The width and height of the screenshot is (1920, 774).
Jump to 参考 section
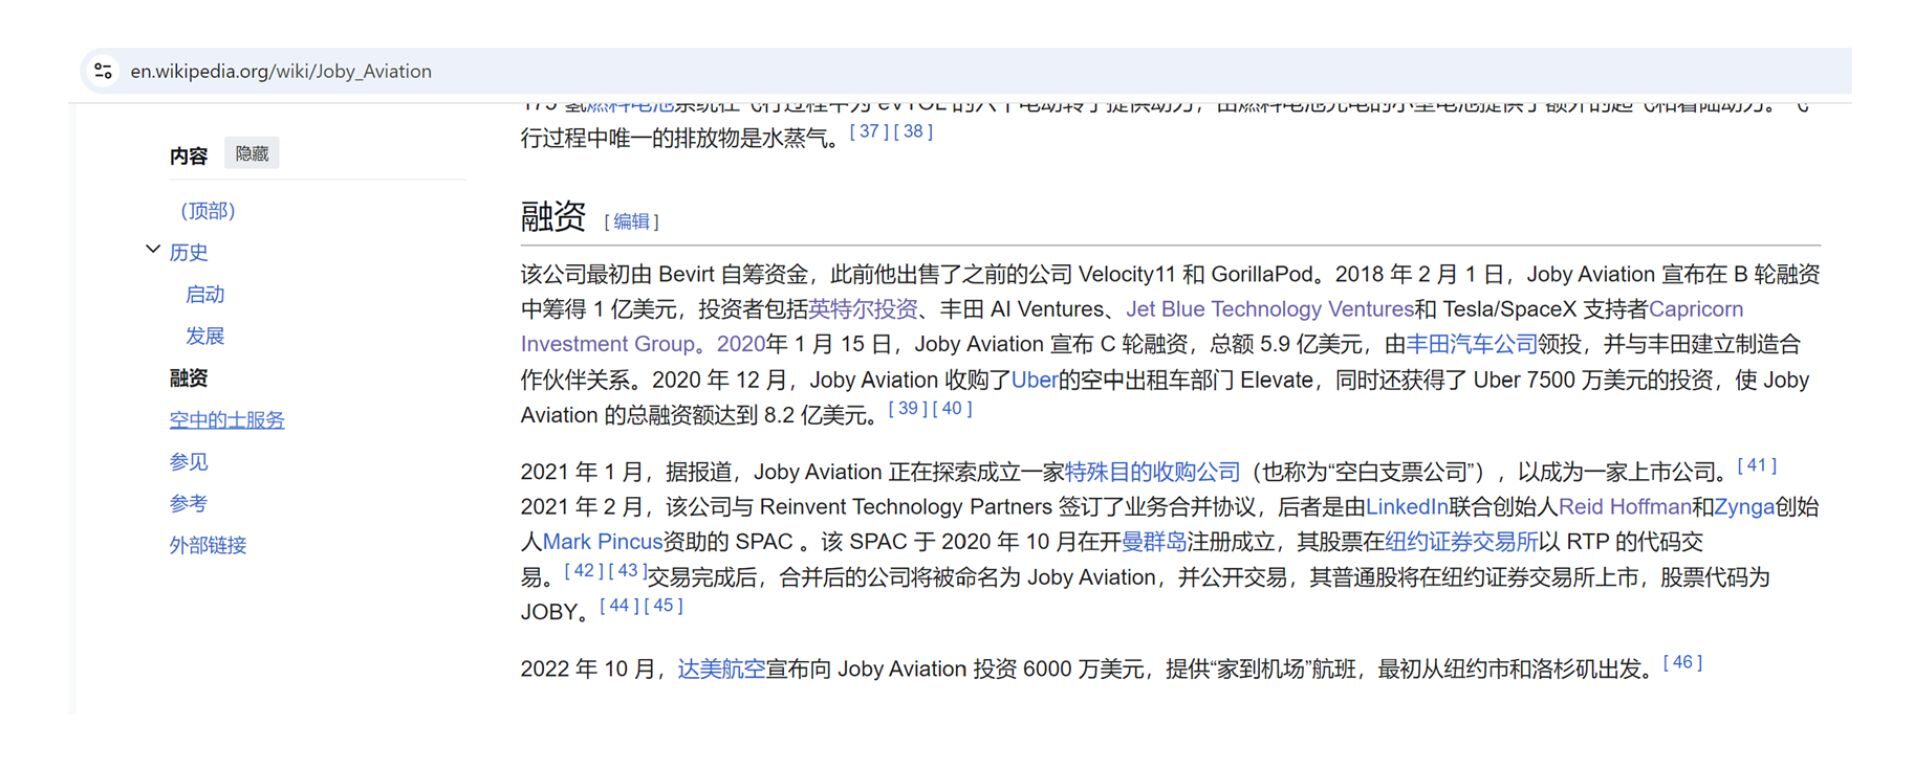tap(188, 504)
